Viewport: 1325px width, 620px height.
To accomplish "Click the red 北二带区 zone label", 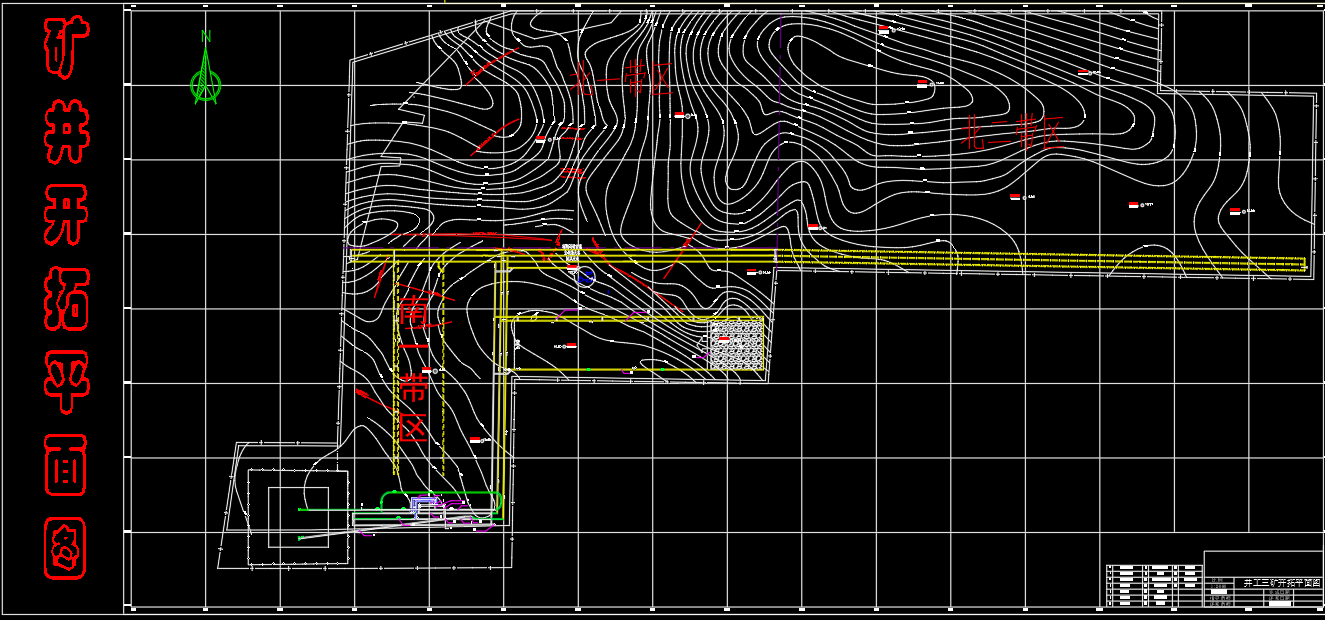I will coord(1012,133).
